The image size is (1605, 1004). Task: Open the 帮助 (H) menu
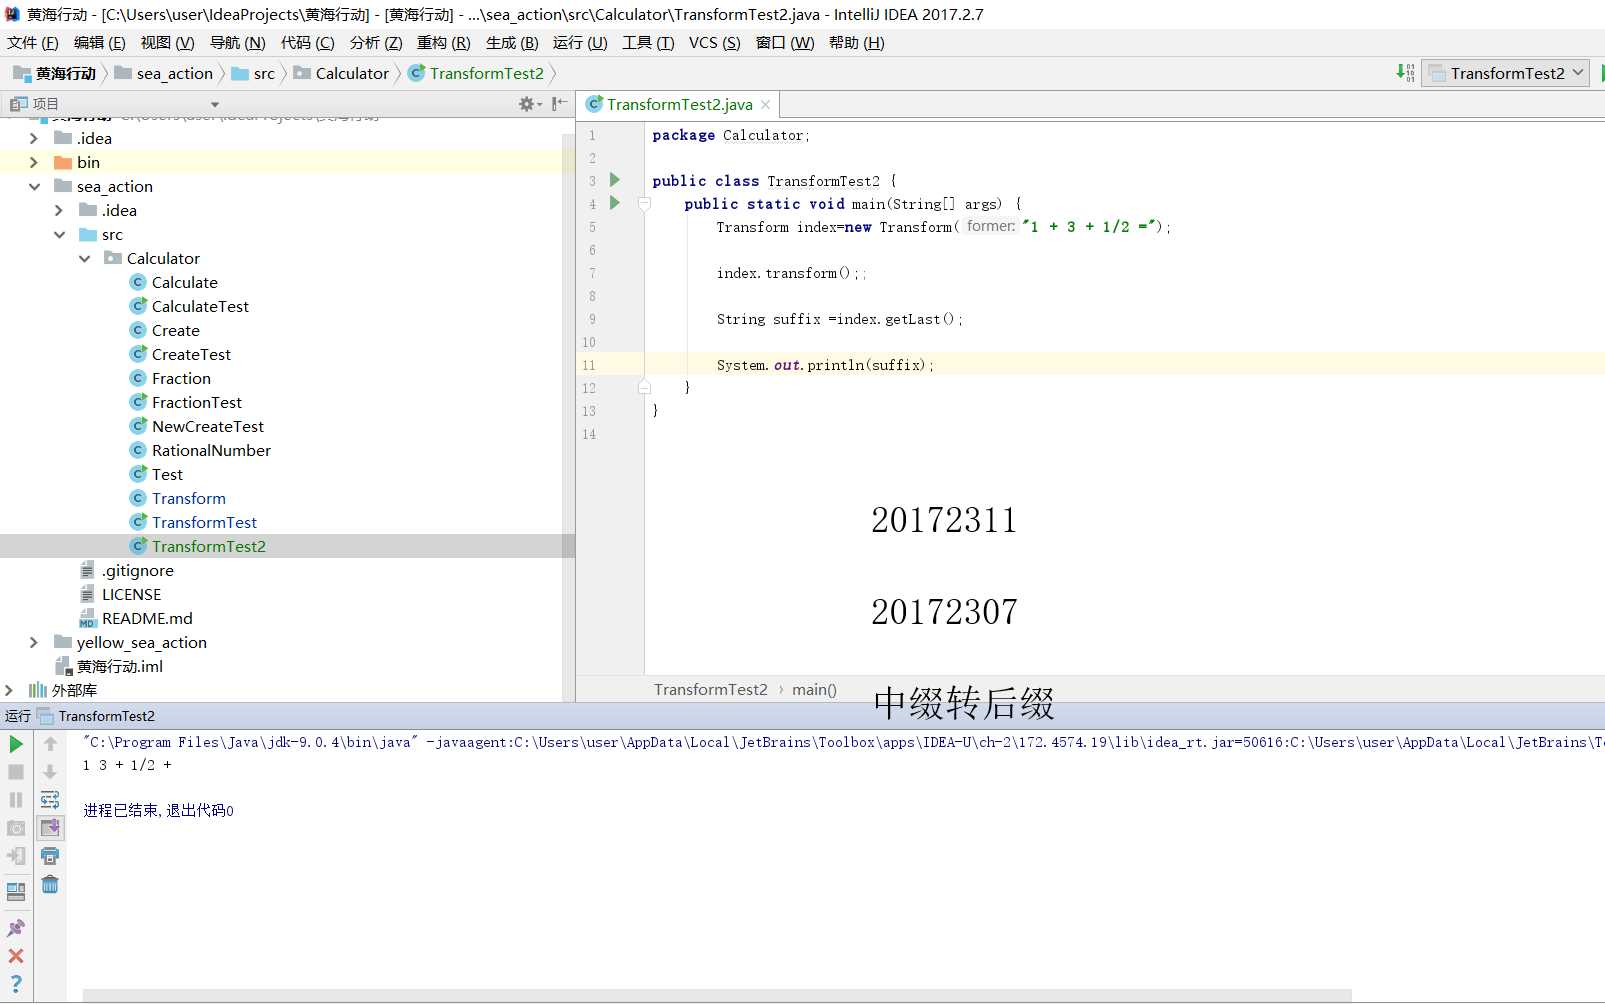coord(856,43)
